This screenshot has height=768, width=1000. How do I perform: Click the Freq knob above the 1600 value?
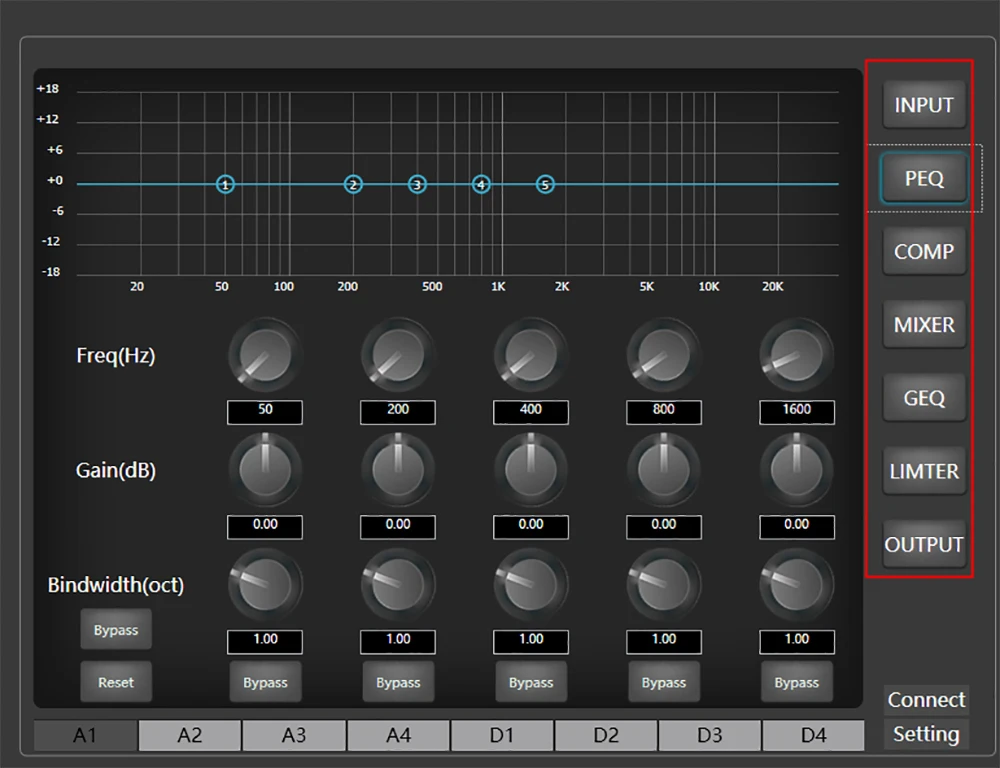[x=797, y=355]
